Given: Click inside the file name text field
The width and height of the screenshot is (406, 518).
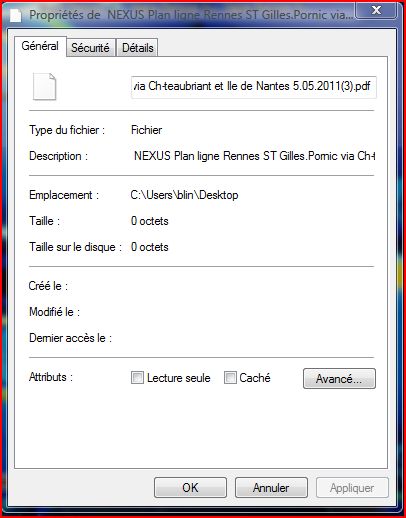Looking at the screenshot, I should [x=254, y=87].
